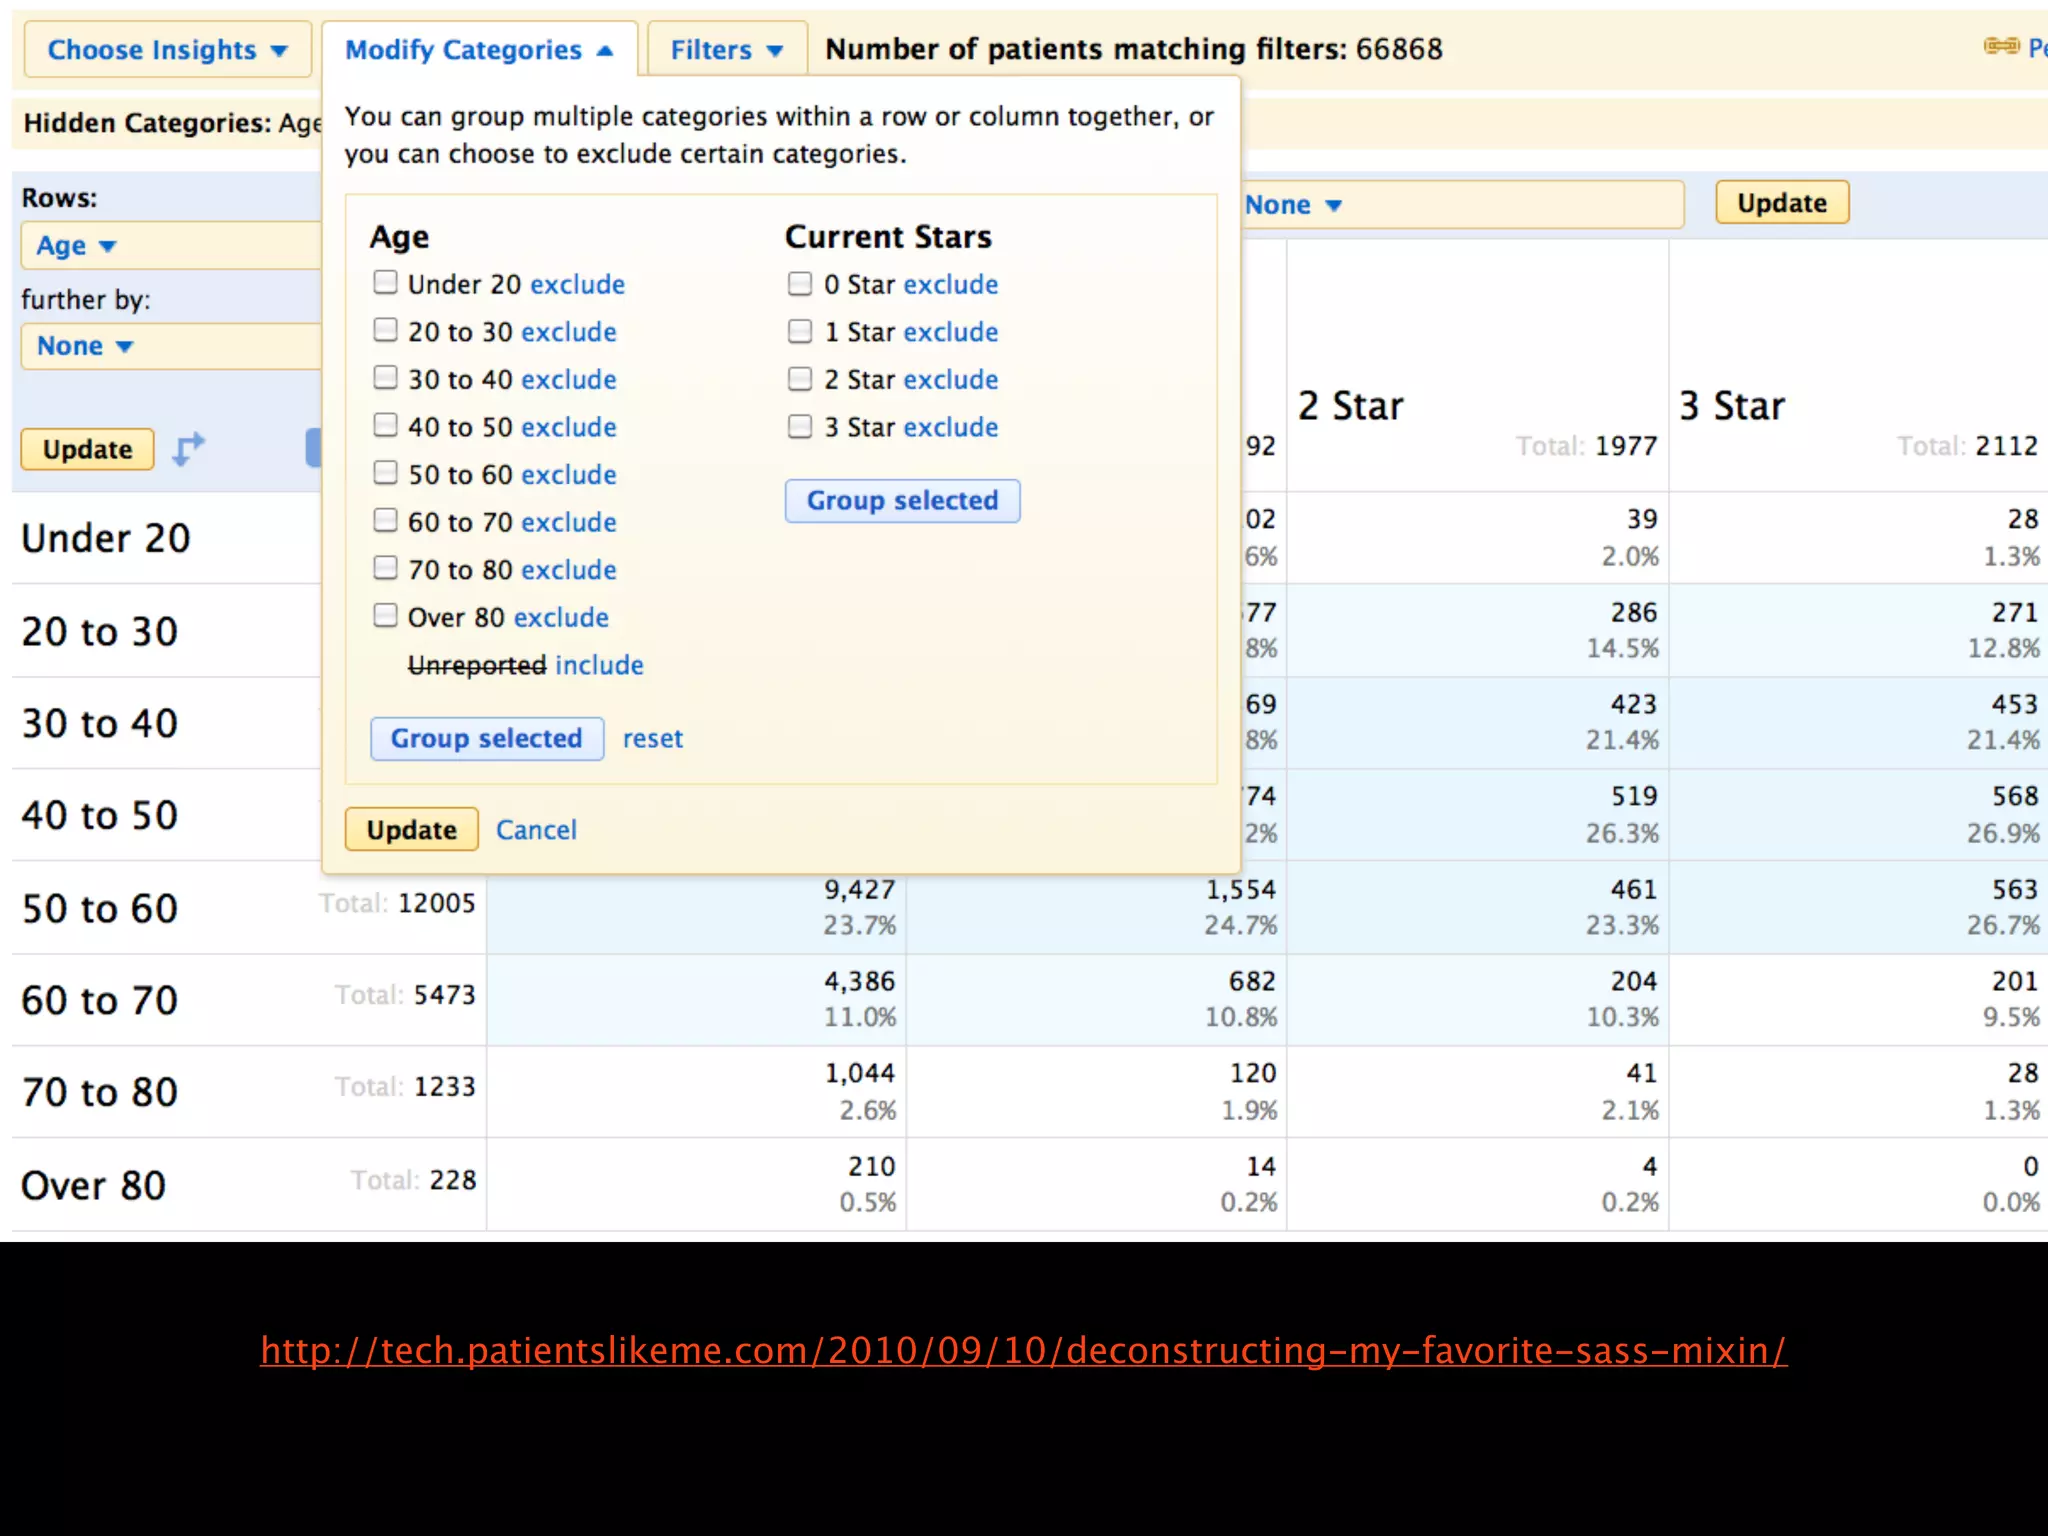This screenshot has height=1536, width=2048.
Task: Open the Filters dropdown
Action: [727, 50]
